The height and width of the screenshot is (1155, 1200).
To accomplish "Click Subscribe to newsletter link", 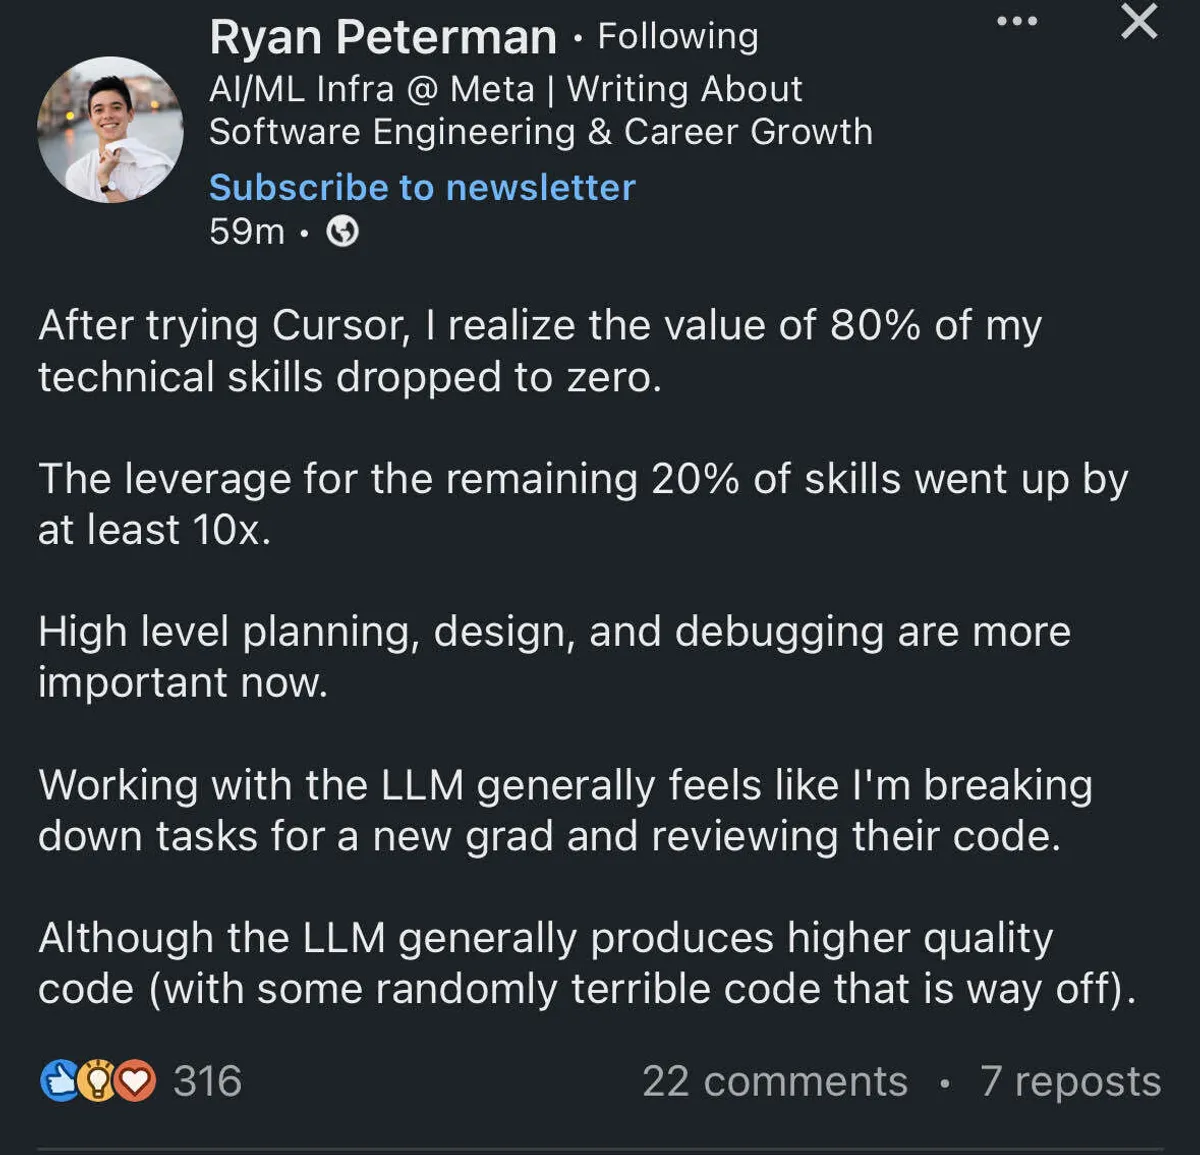I will coord(422,188).
